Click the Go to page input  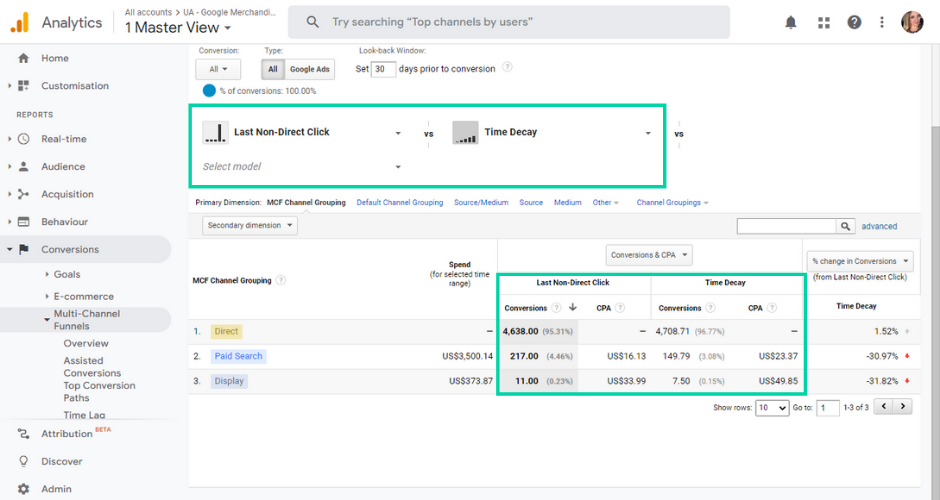(828, 408)
